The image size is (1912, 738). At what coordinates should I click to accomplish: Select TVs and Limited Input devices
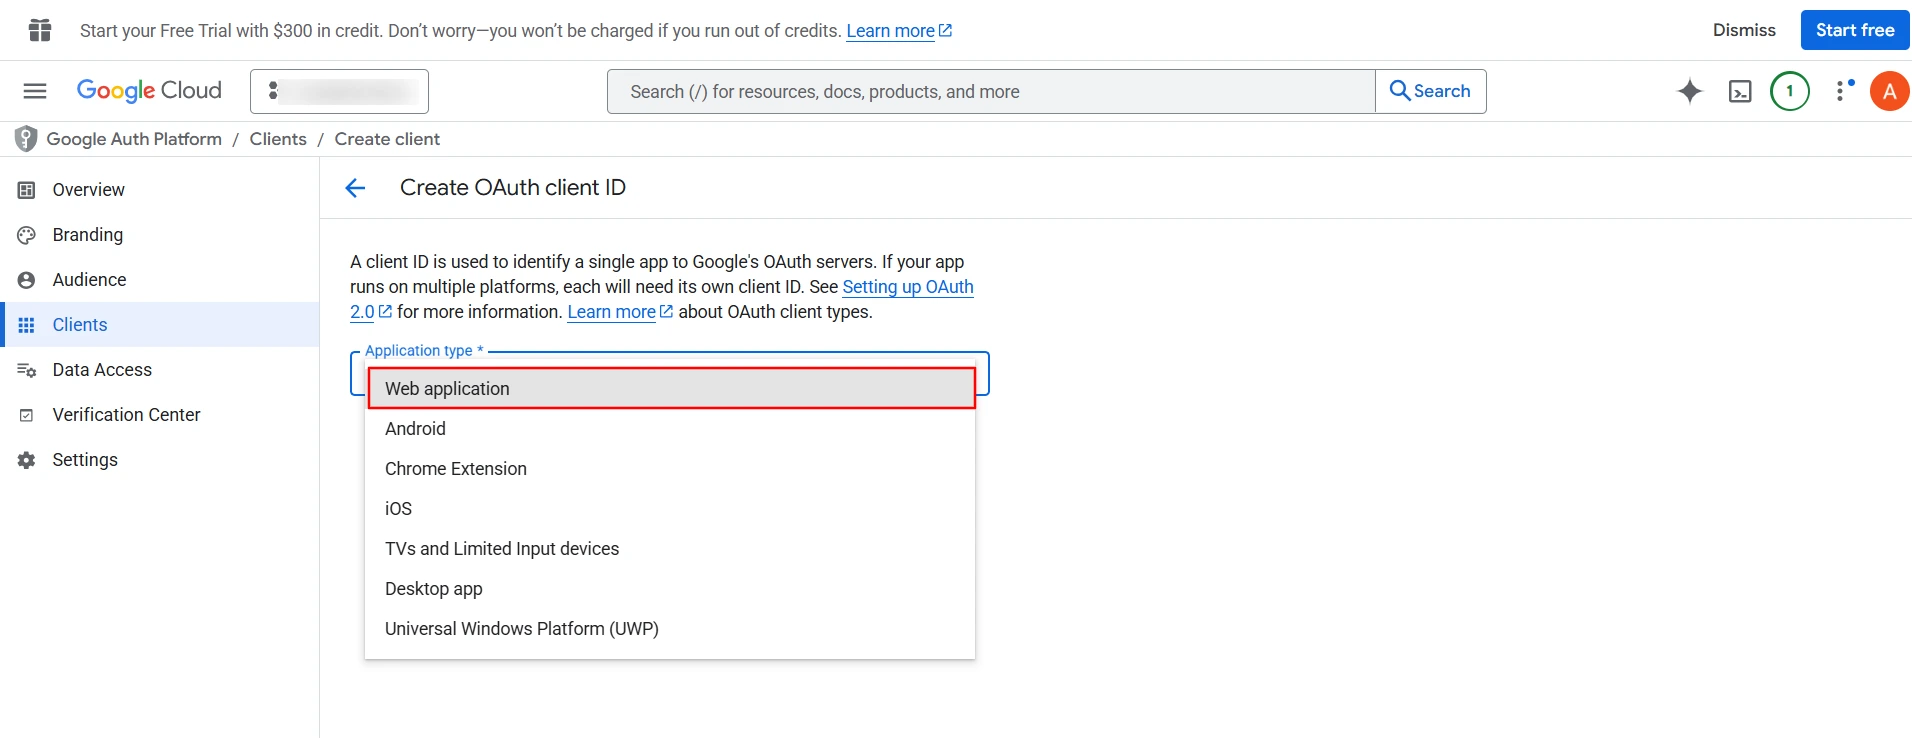coord(670,549)
